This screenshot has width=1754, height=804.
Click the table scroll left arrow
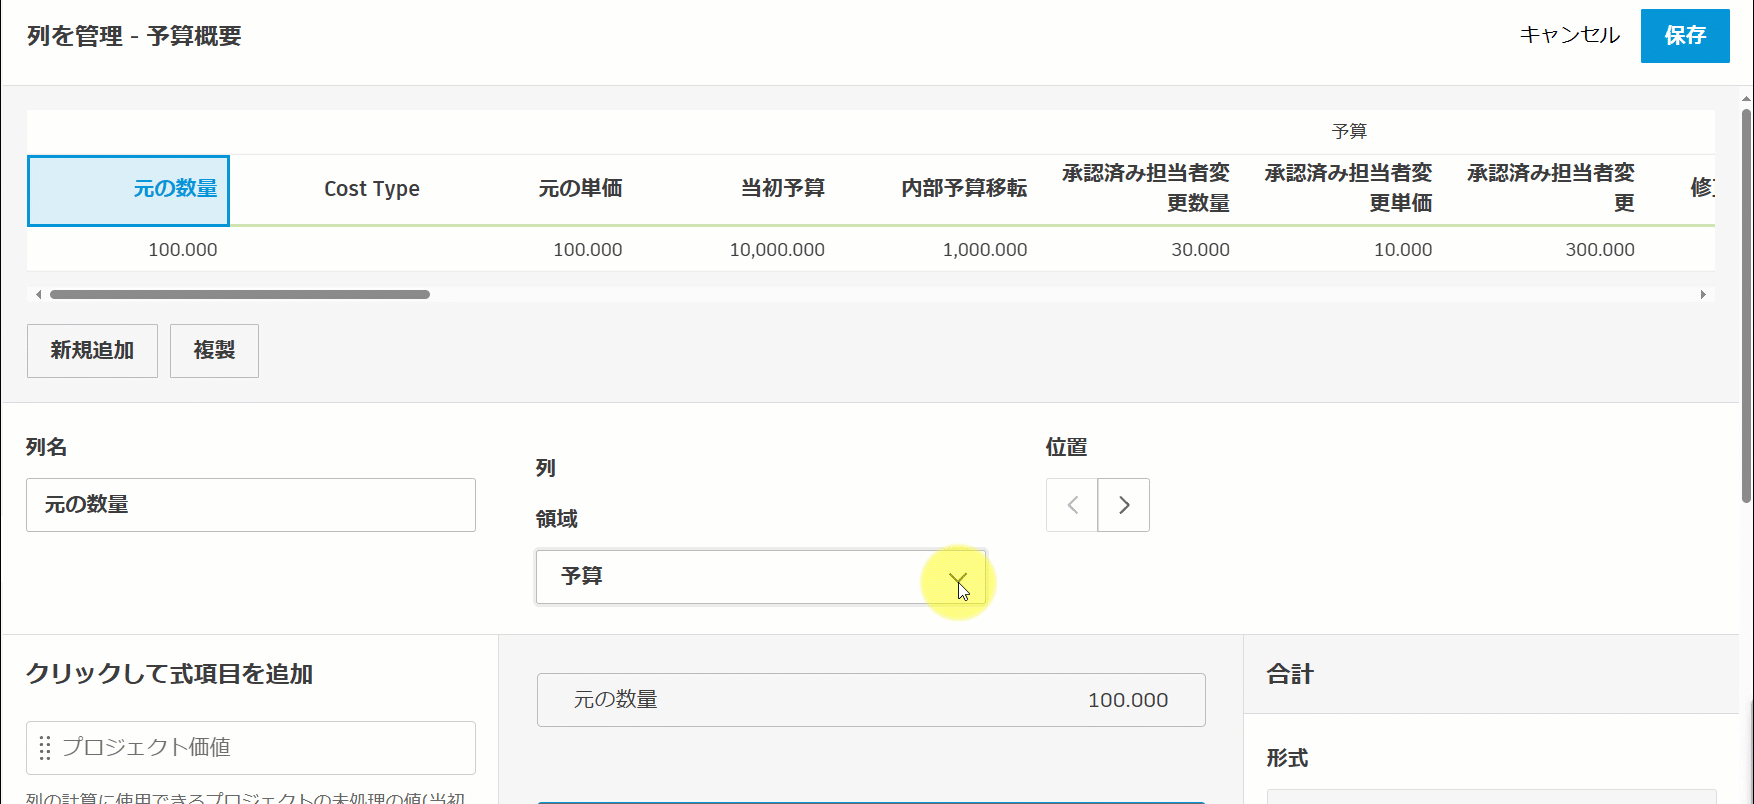(x=38, y=295)
